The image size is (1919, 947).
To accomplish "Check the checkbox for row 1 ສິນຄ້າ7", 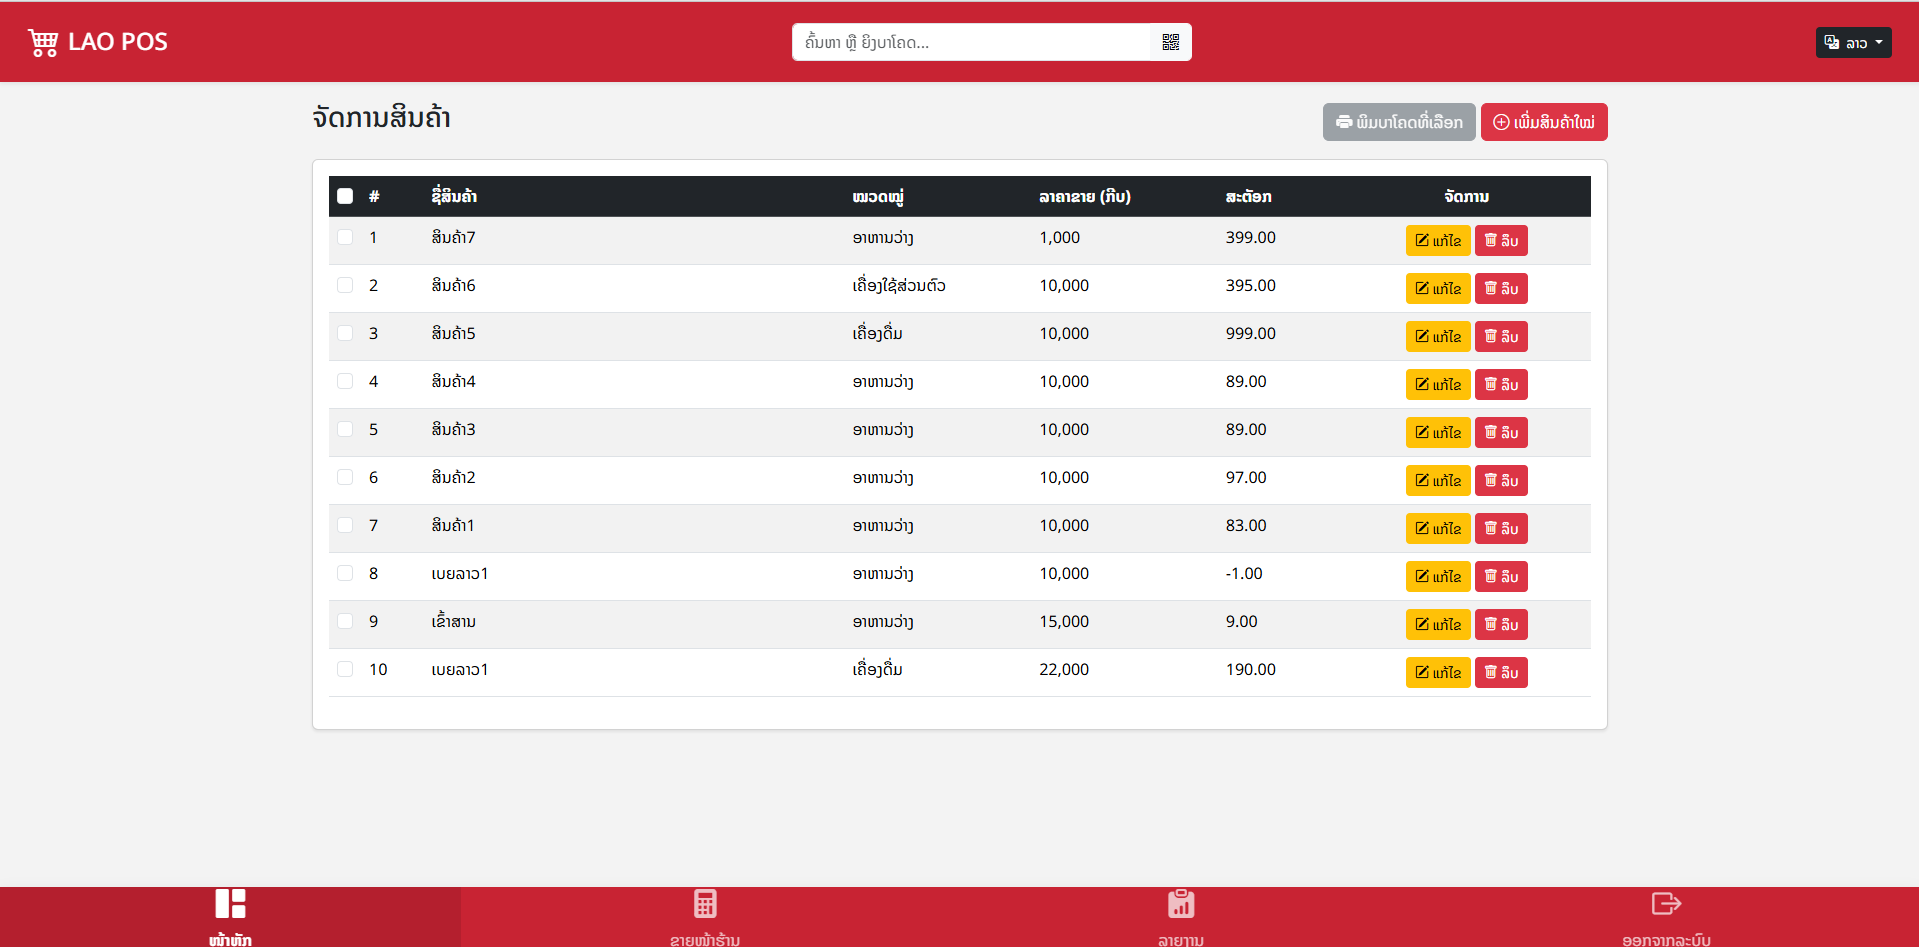I will [345, 237].
